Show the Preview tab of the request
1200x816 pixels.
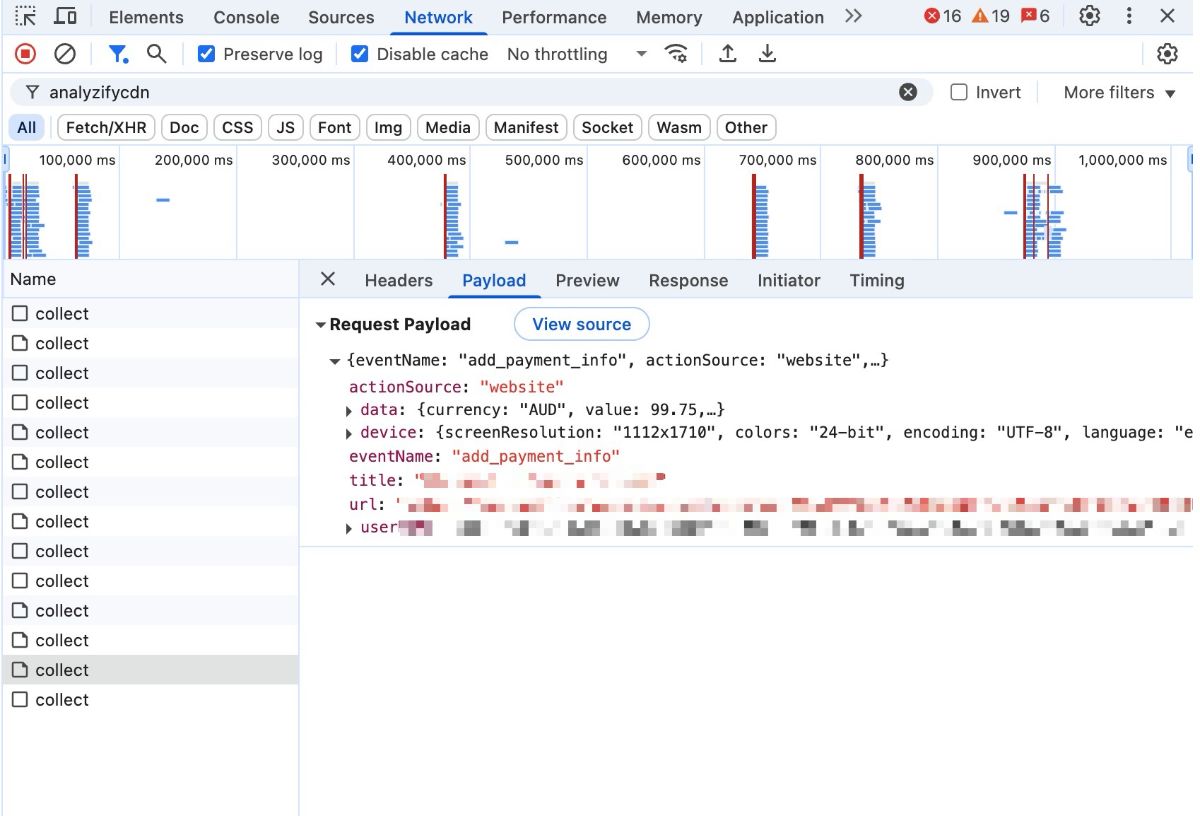point(588,281)
